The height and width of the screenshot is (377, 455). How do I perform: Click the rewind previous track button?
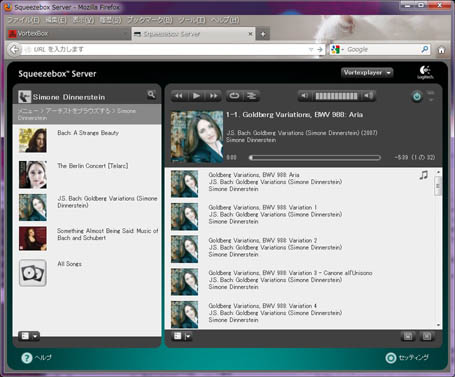pyautogui.click(x=179, y=96)
